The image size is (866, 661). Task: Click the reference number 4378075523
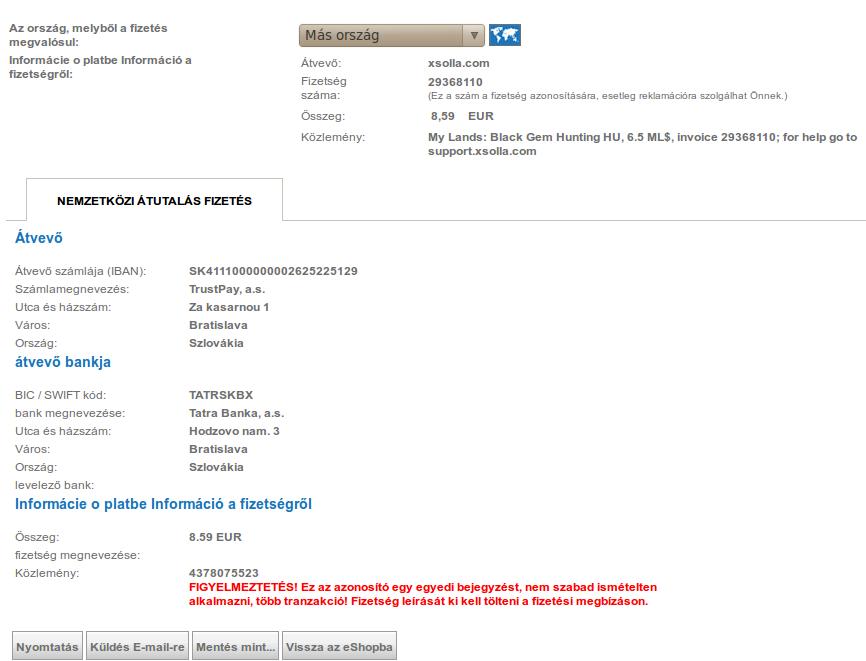point(223,573)
